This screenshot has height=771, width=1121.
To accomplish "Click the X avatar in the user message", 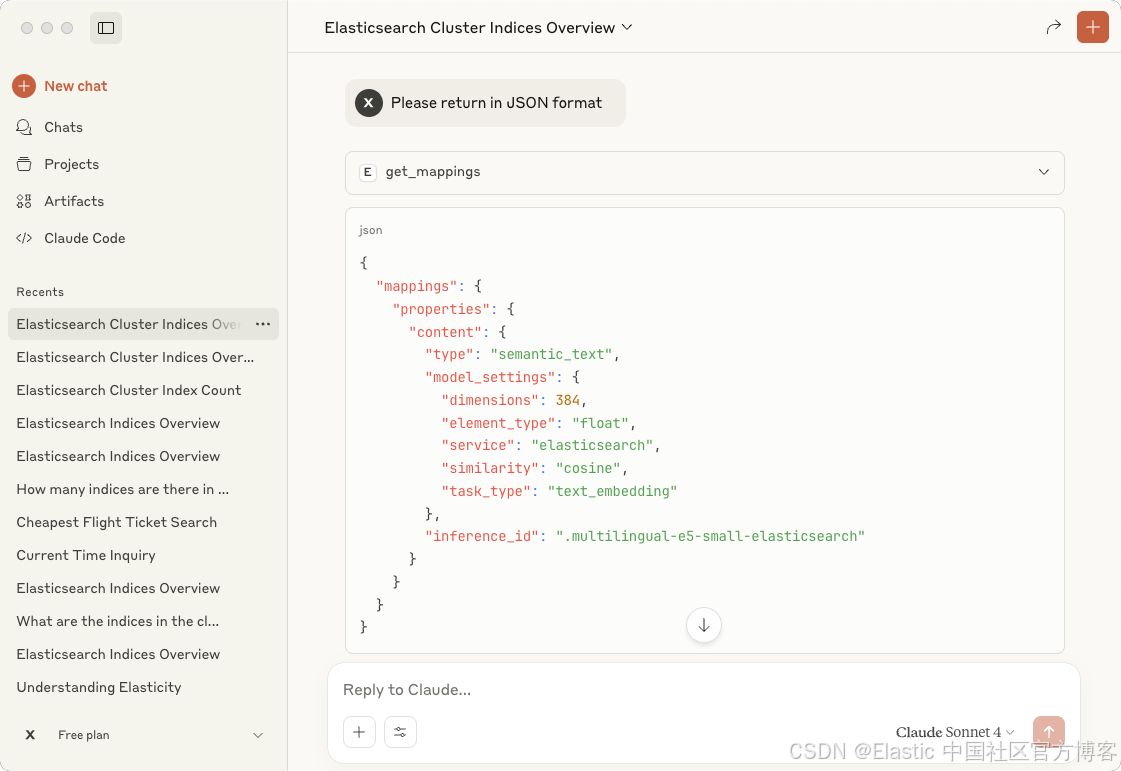I will point(369,103).
